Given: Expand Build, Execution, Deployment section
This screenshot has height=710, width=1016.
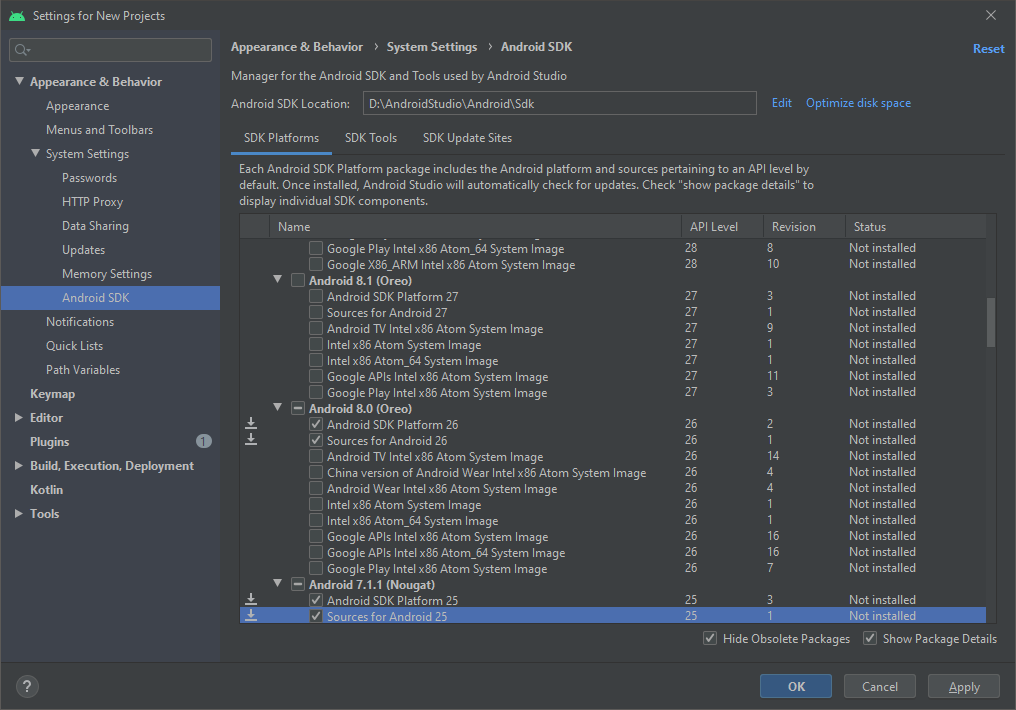Looking at the screenshot, I should (18, 466).
